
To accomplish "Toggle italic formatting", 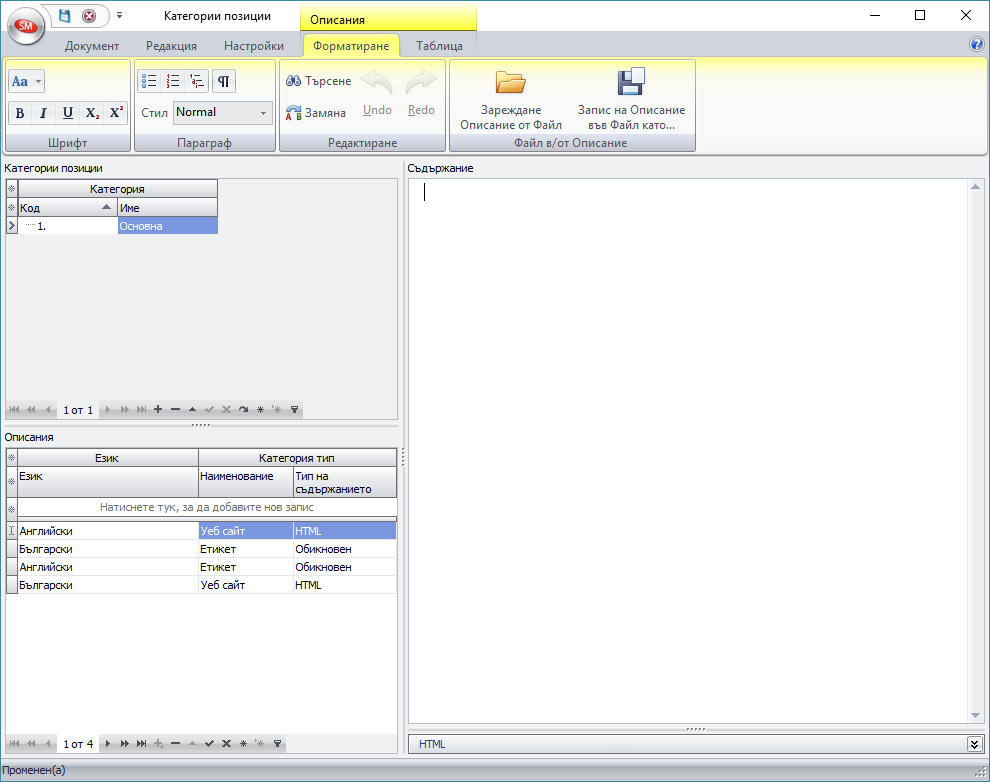I will (x=43, y=113).
